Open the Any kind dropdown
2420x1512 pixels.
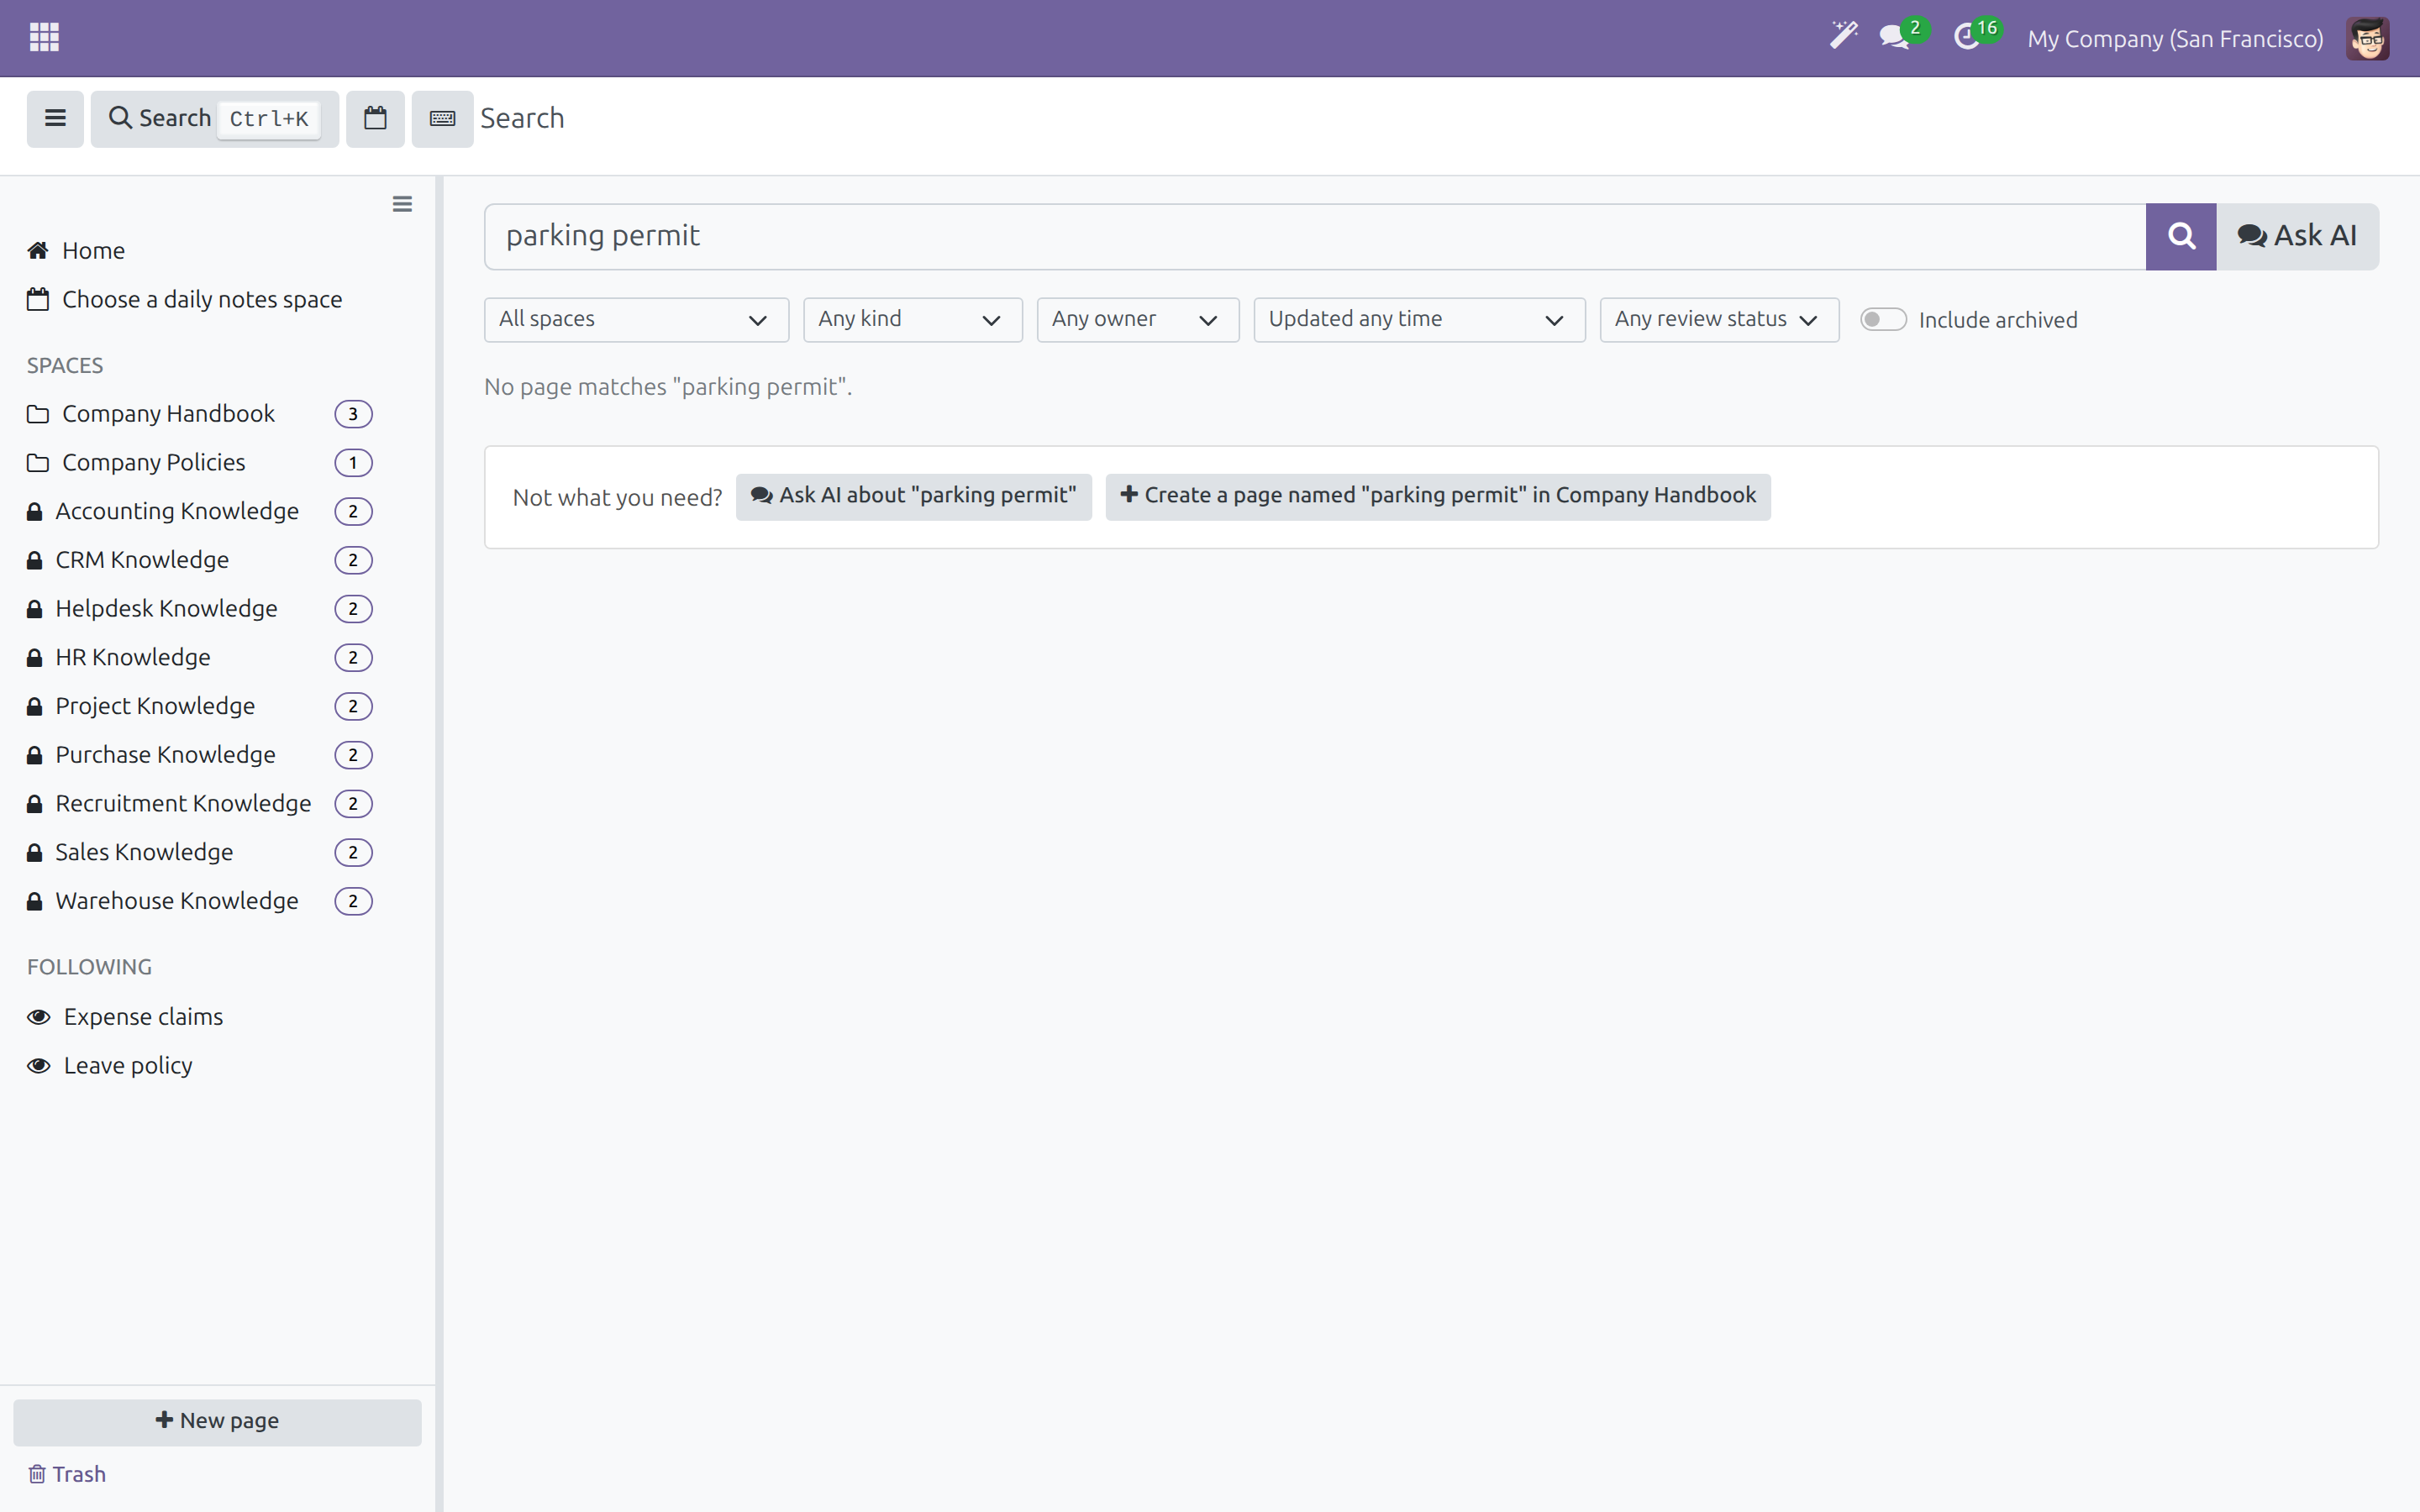[x=912, y=320]
